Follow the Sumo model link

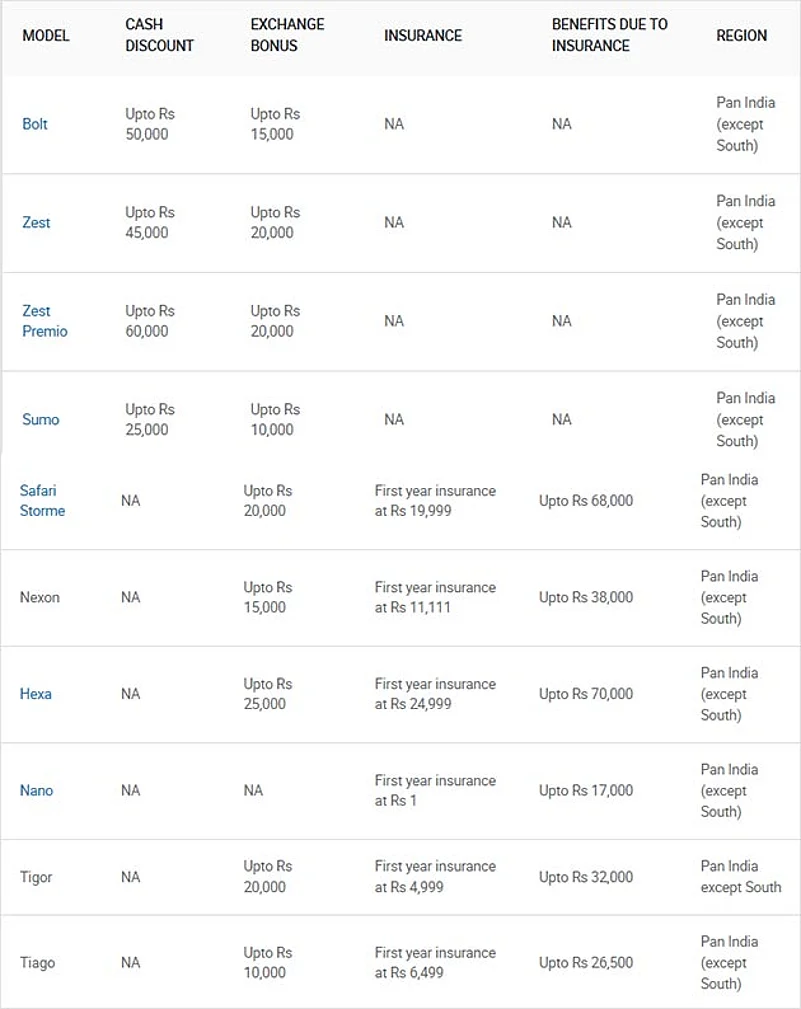[41, 419]
